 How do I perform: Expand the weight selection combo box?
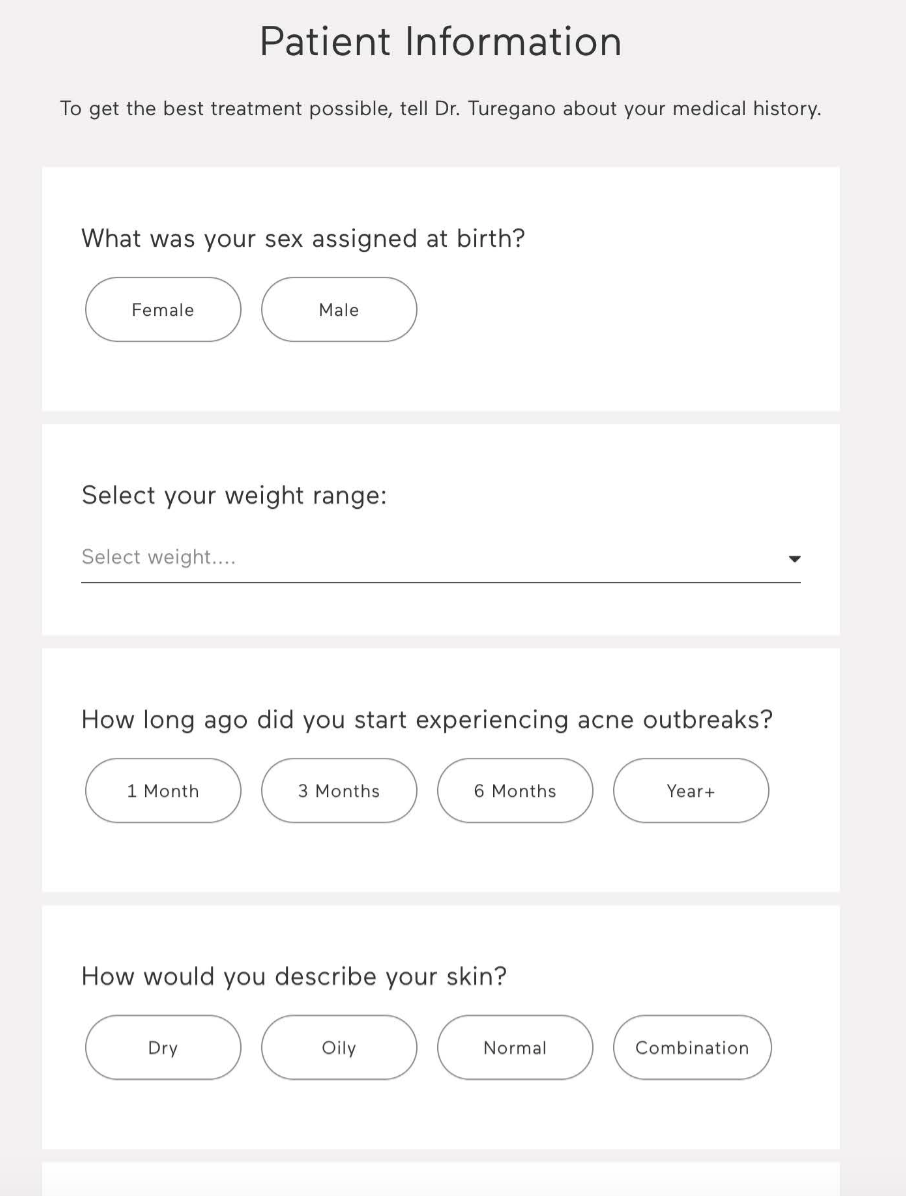coord(440,557)
